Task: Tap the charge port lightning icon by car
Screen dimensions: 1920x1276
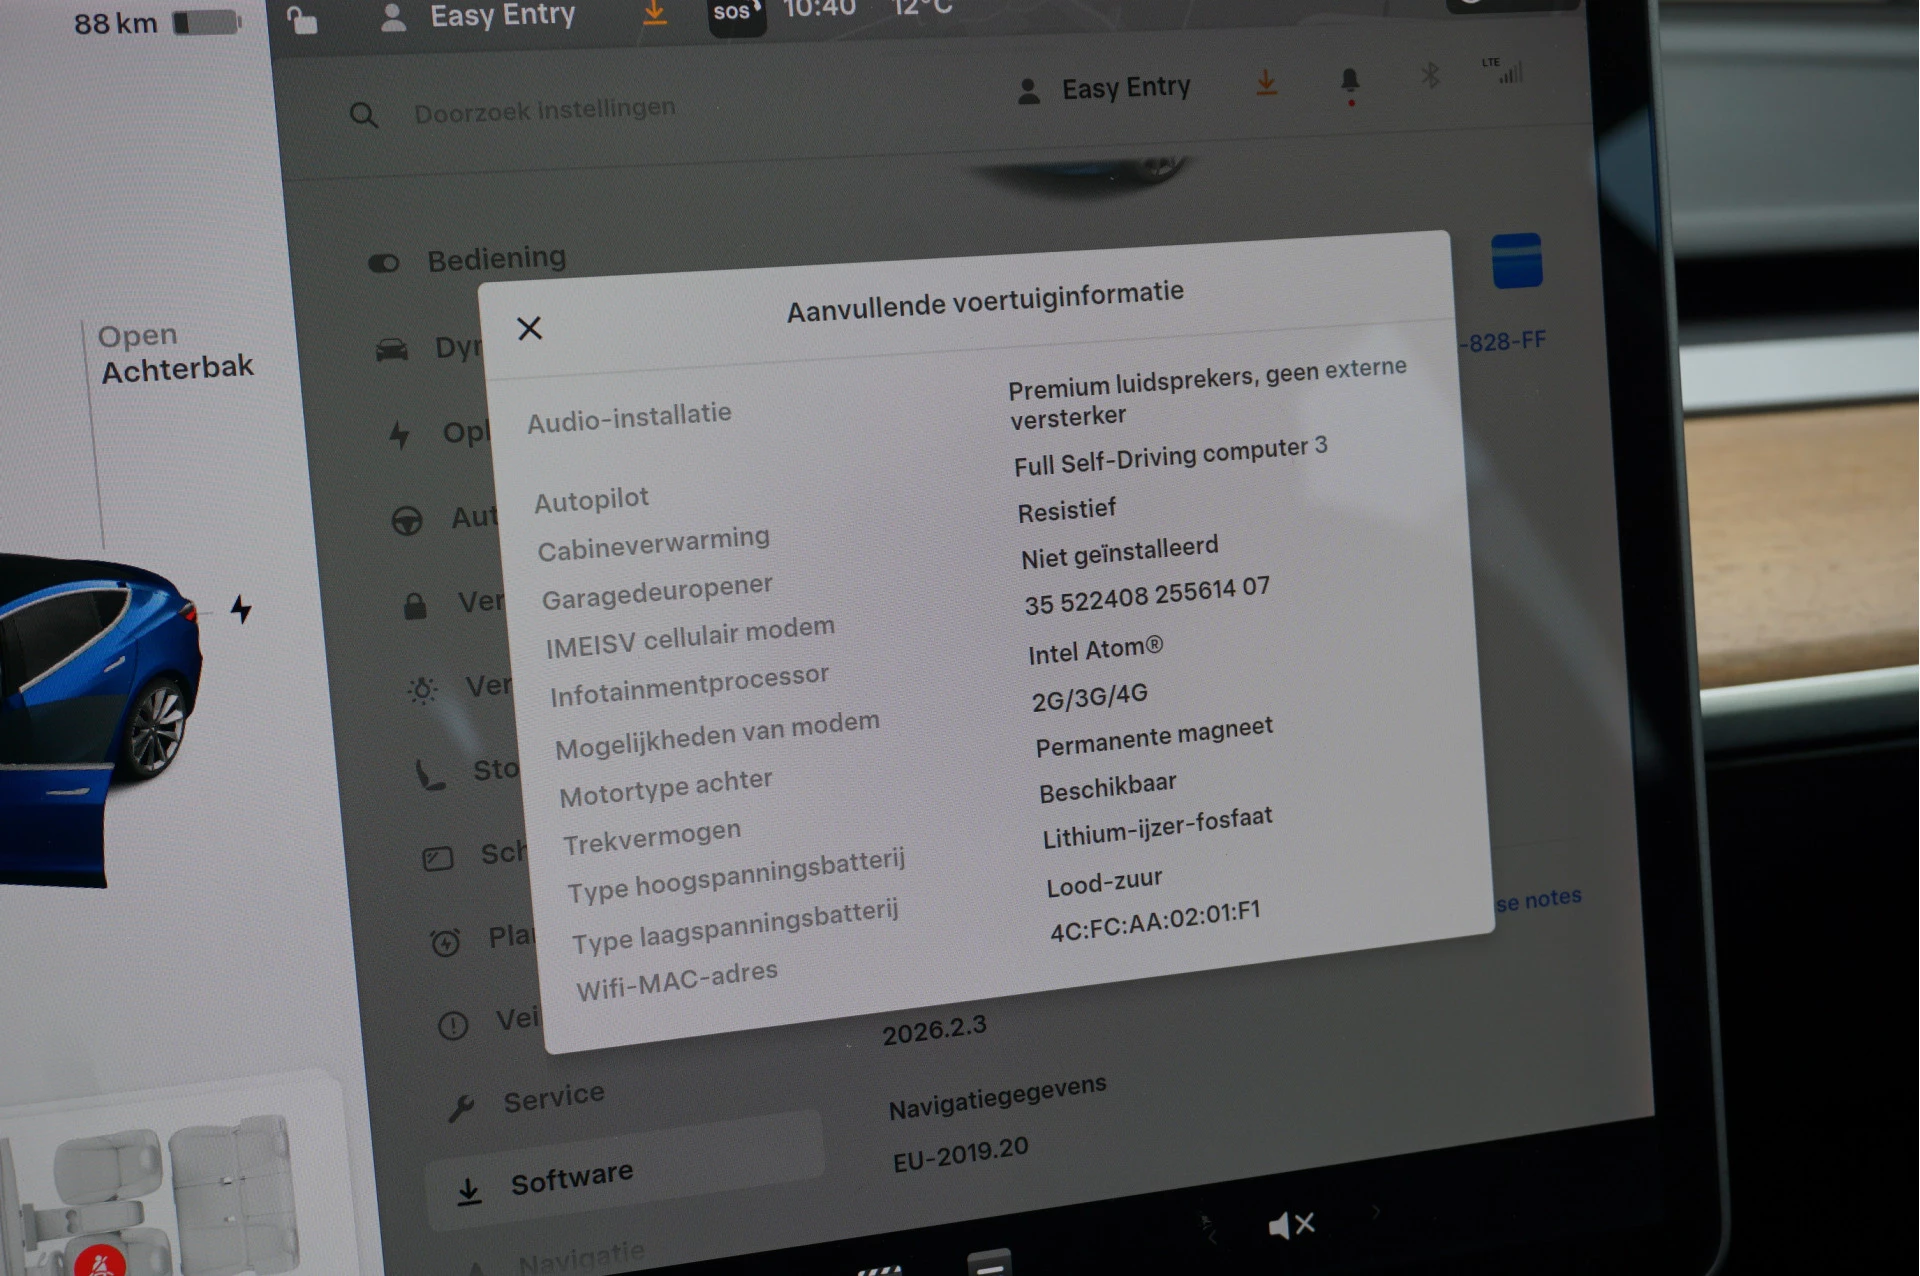Action: [x=241, y=608]
